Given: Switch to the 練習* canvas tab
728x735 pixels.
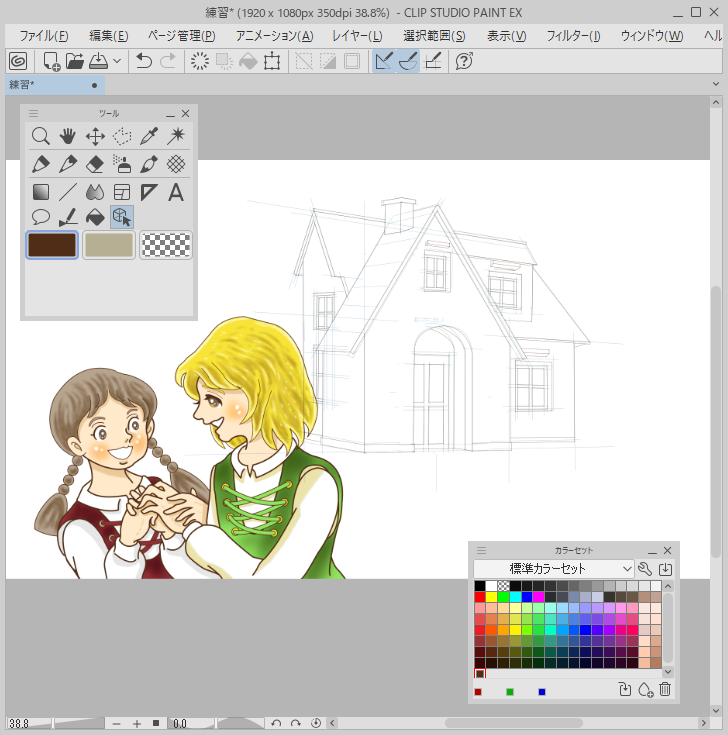Looking at the screenshot, I should [54, 85].
